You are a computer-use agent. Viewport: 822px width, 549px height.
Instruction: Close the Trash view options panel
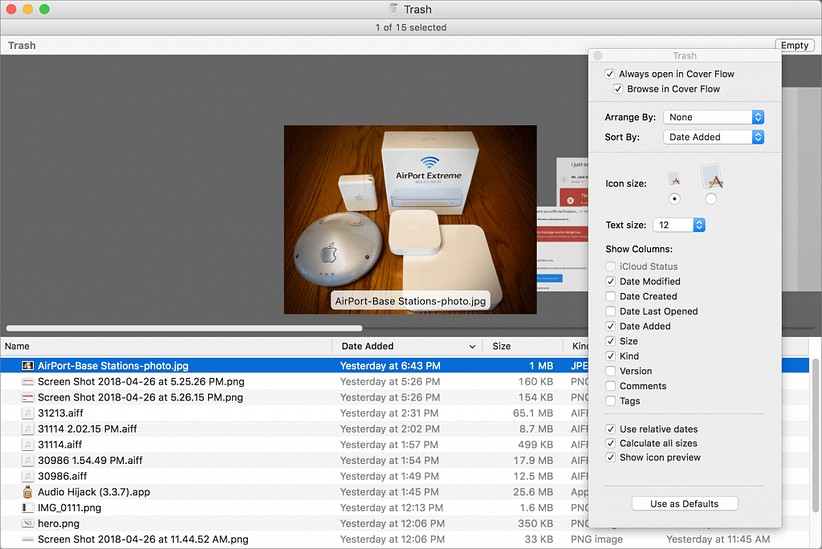pos(598,56)
